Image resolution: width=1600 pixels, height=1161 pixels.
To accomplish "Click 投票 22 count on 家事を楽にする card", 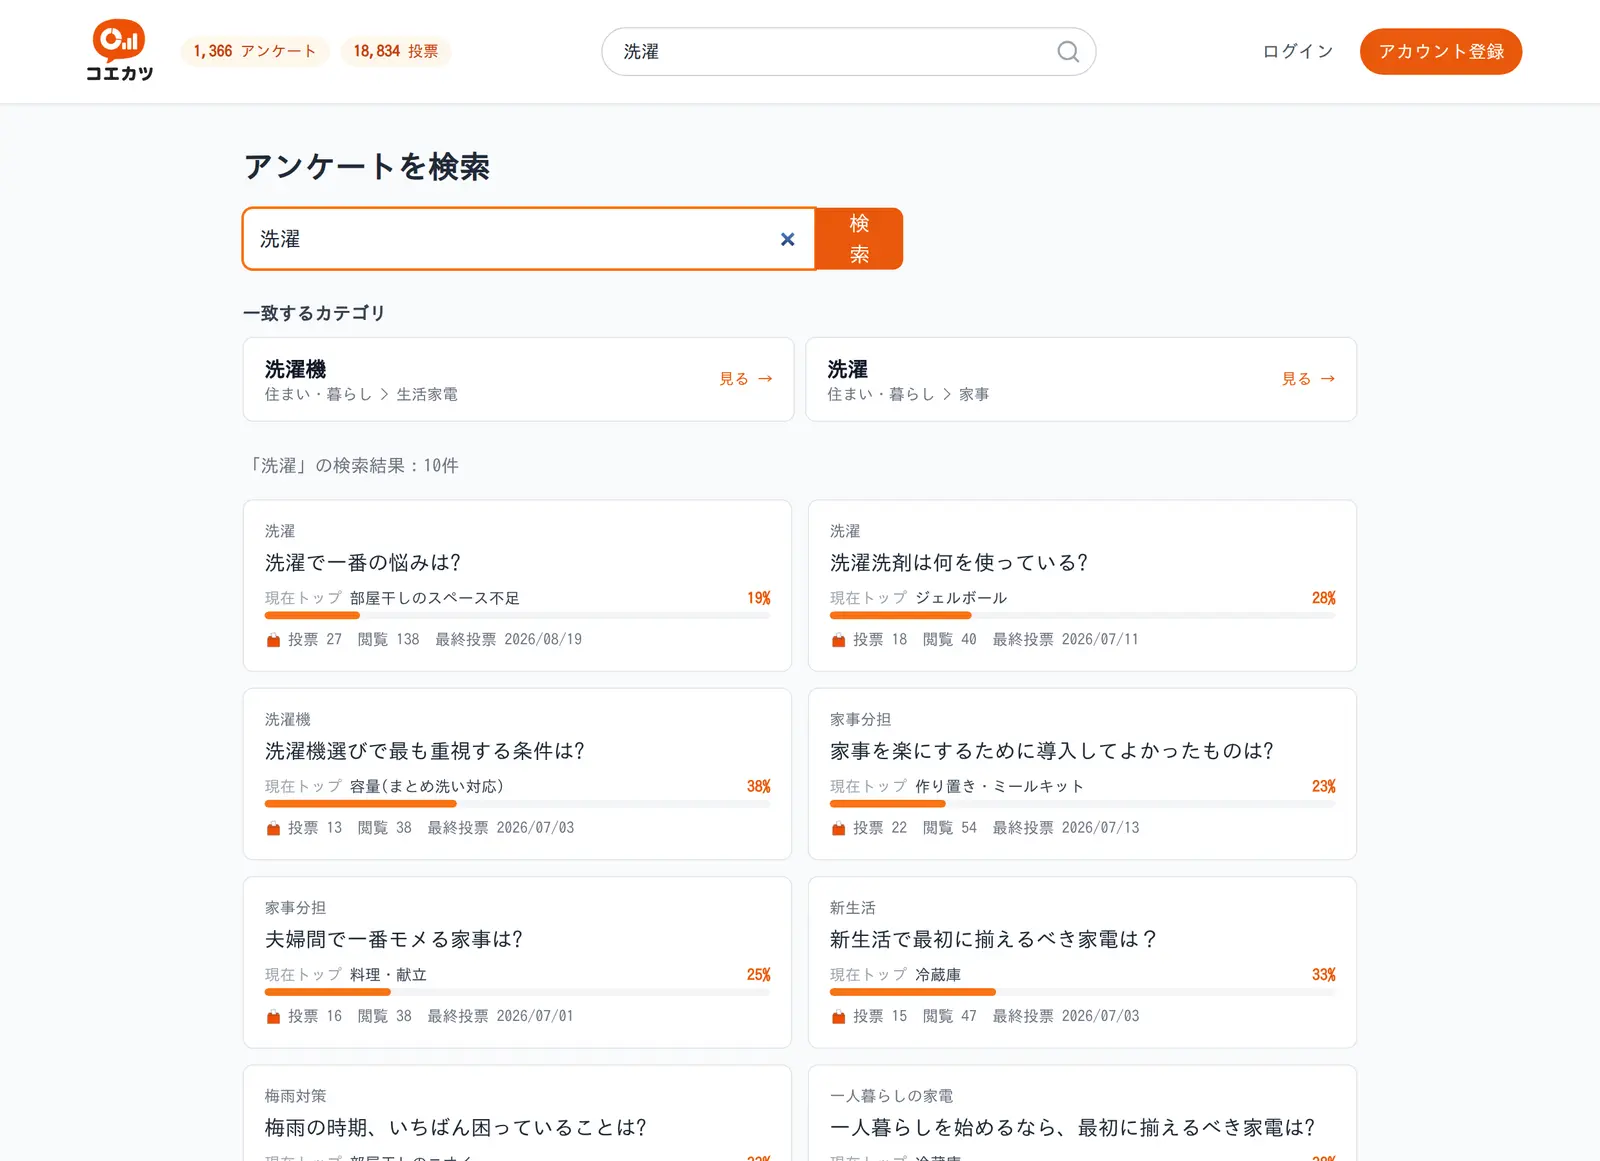I will click(880, 828).
